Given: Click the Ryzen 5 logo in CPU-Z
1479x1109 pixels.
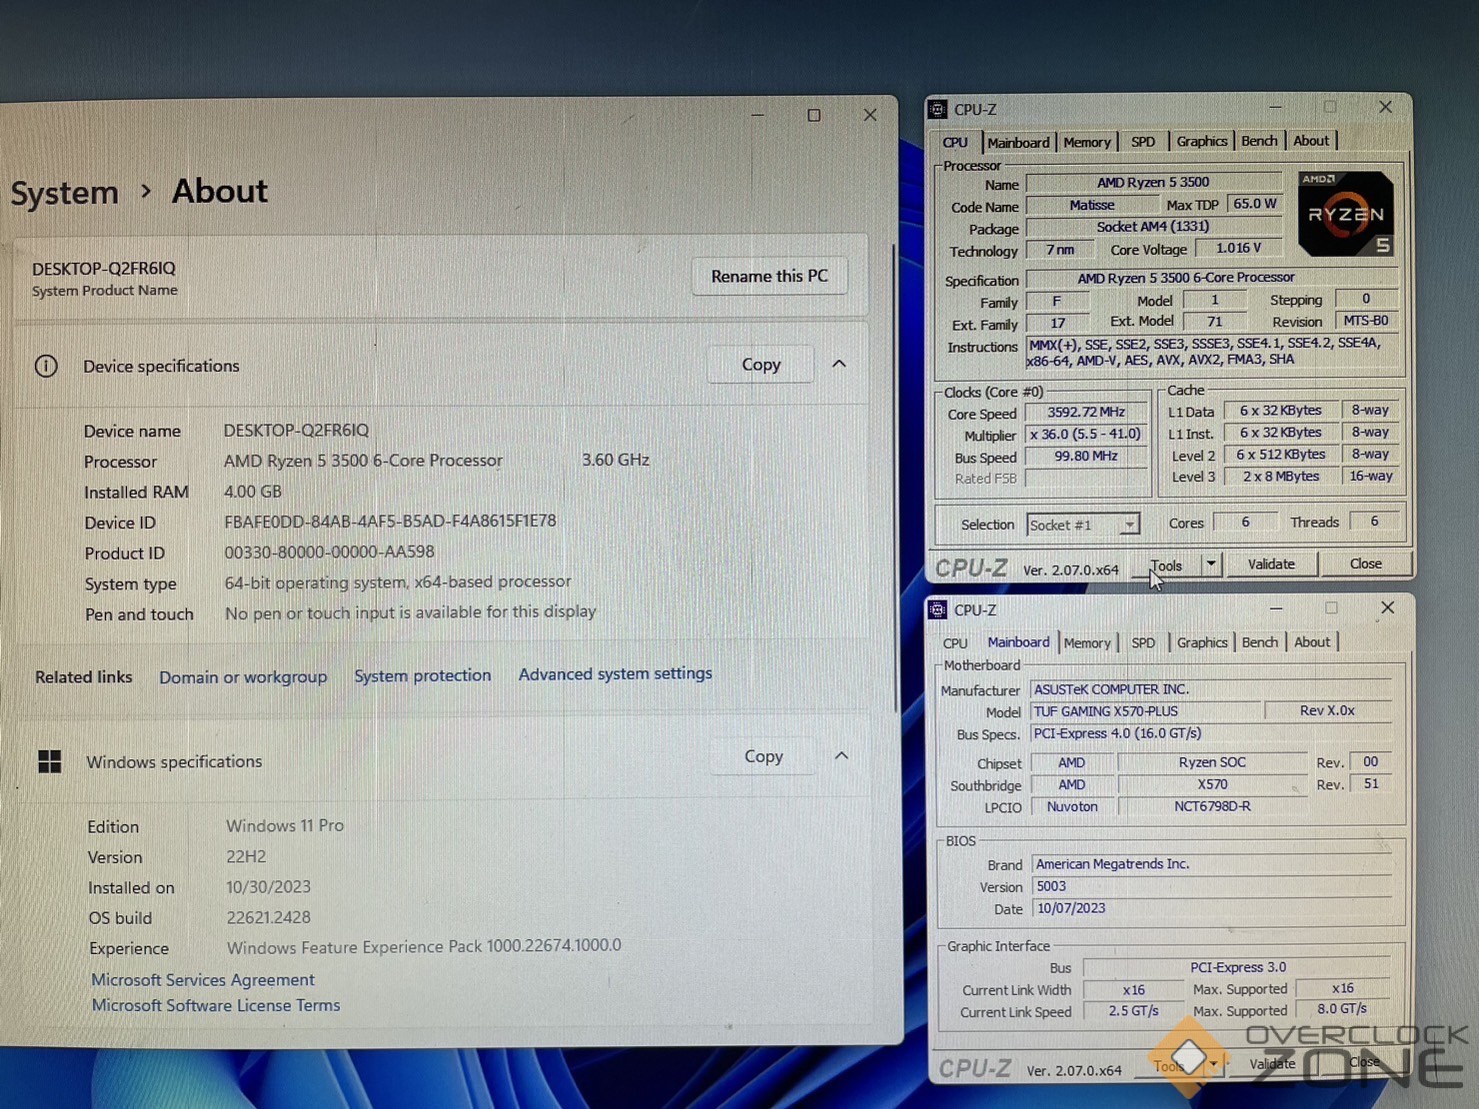Looking at the screenshot, I should 1345,213.
